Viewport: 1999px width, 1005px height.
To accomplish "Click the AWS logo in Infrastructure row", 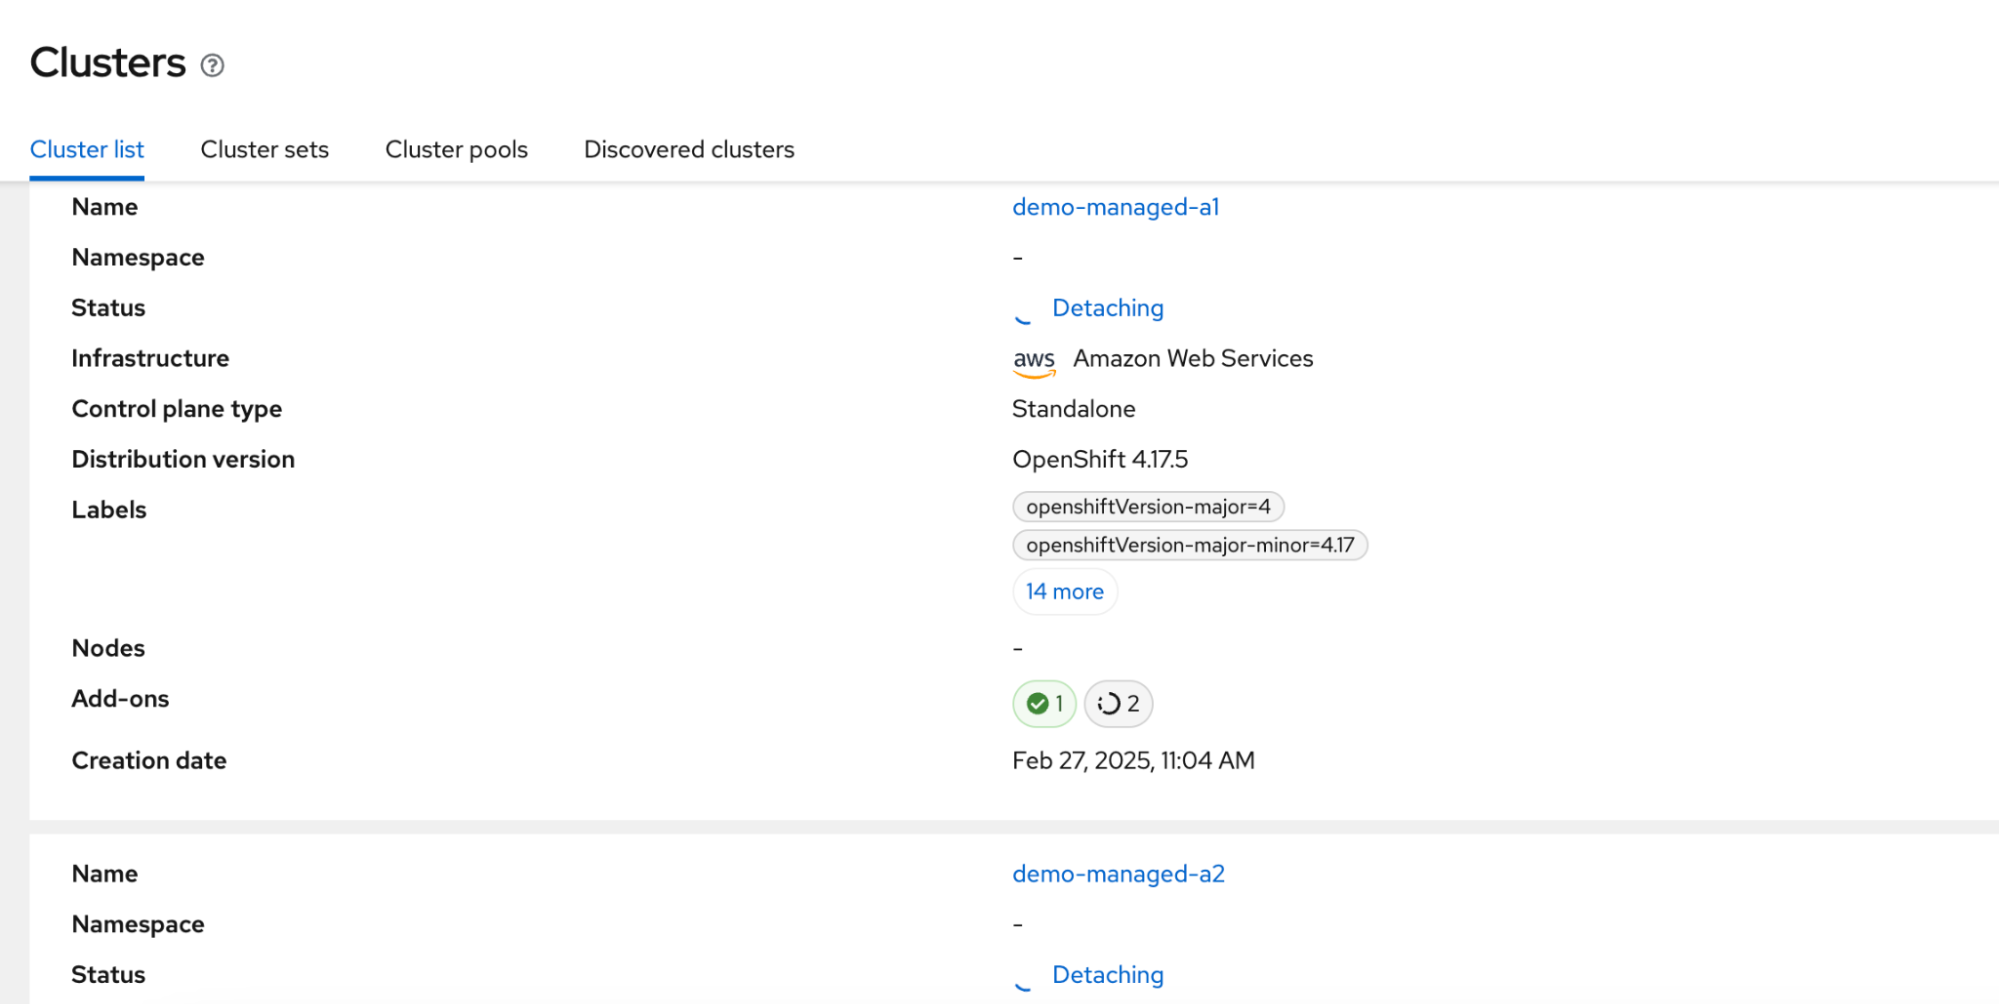I will 1033,361.
